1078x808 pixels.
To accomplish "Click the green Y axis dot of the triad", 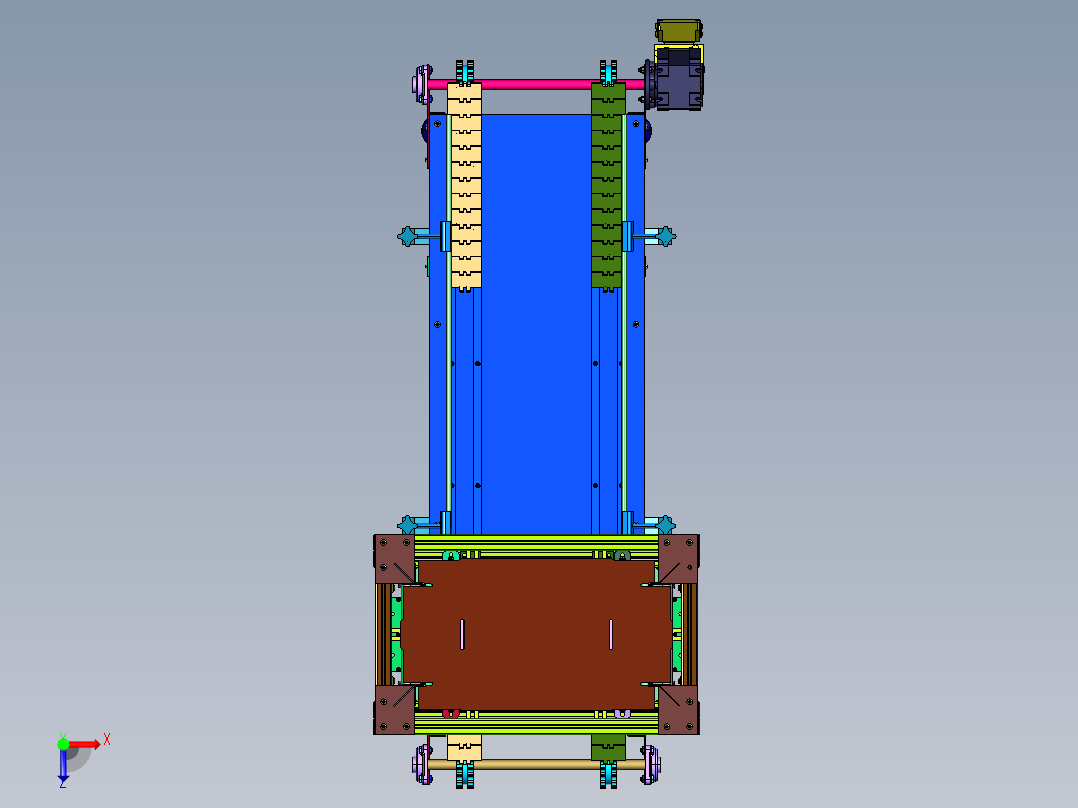I will click(x=63, y=743).
